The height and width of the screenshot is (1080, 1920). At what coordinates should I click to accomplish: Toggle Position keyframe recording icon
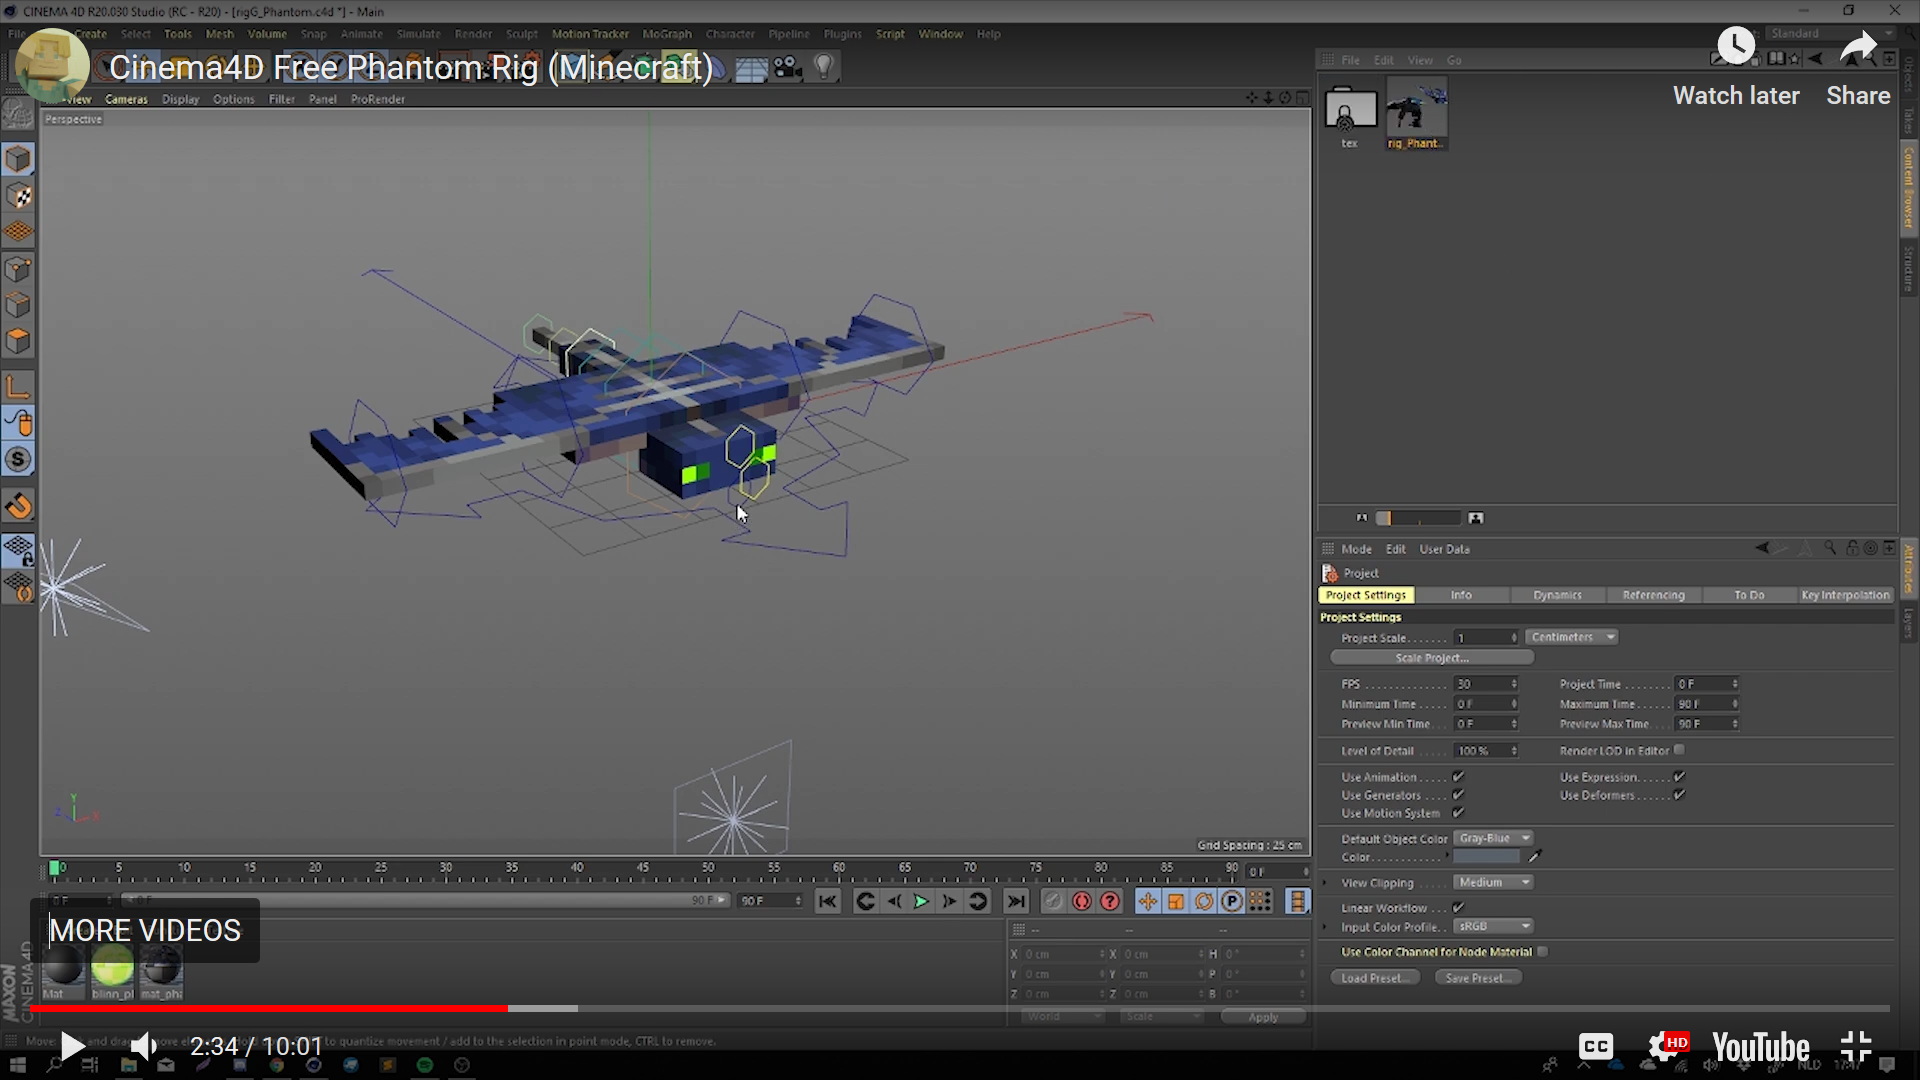(1147, 901)
